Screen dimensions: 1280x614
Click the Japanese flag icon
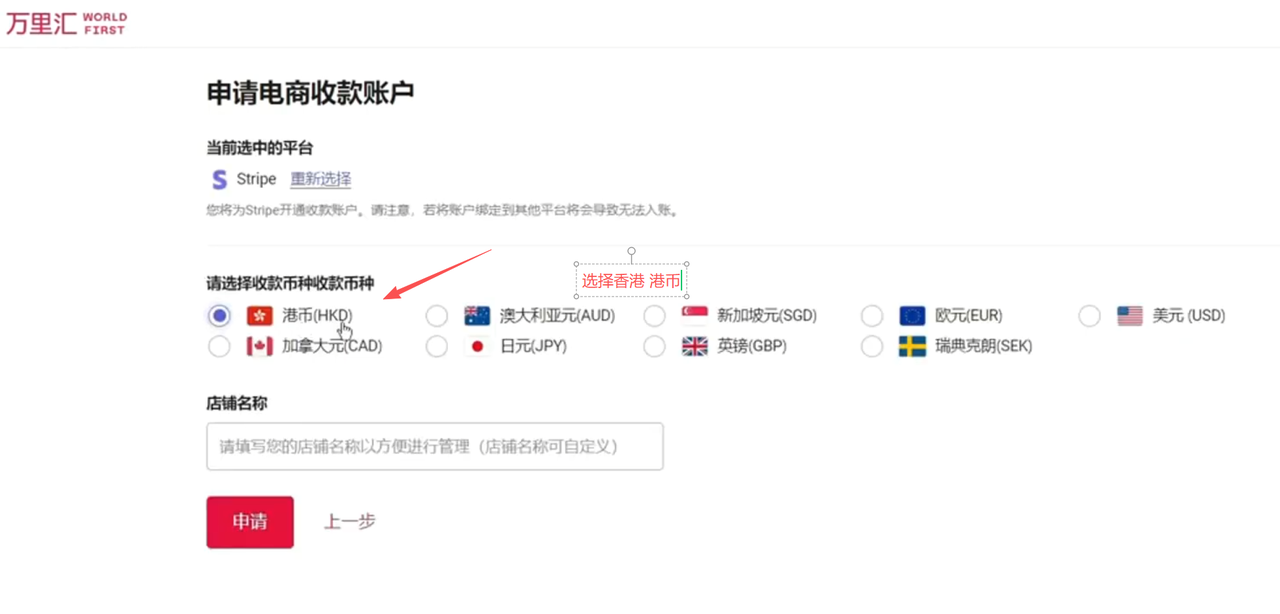click(x=477, y=347)
